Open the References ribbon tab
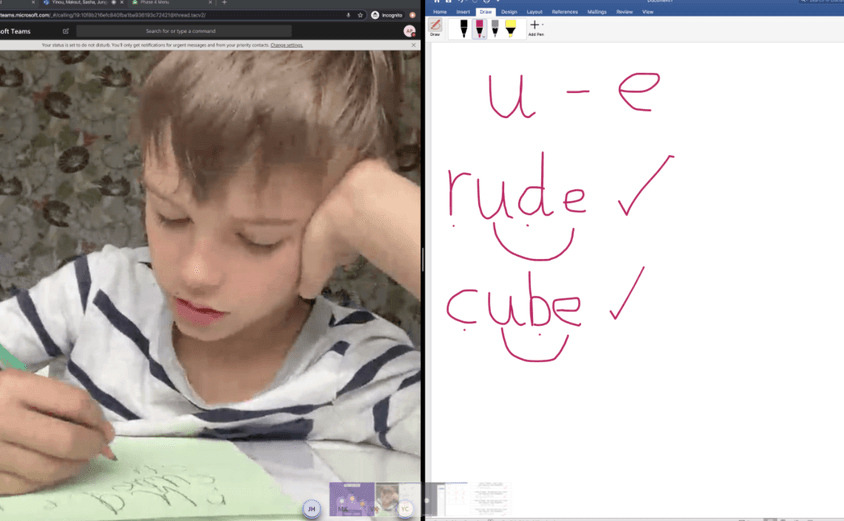Image resolution: width=844 pixels, height=521 pixels. [x=565, y=12]
